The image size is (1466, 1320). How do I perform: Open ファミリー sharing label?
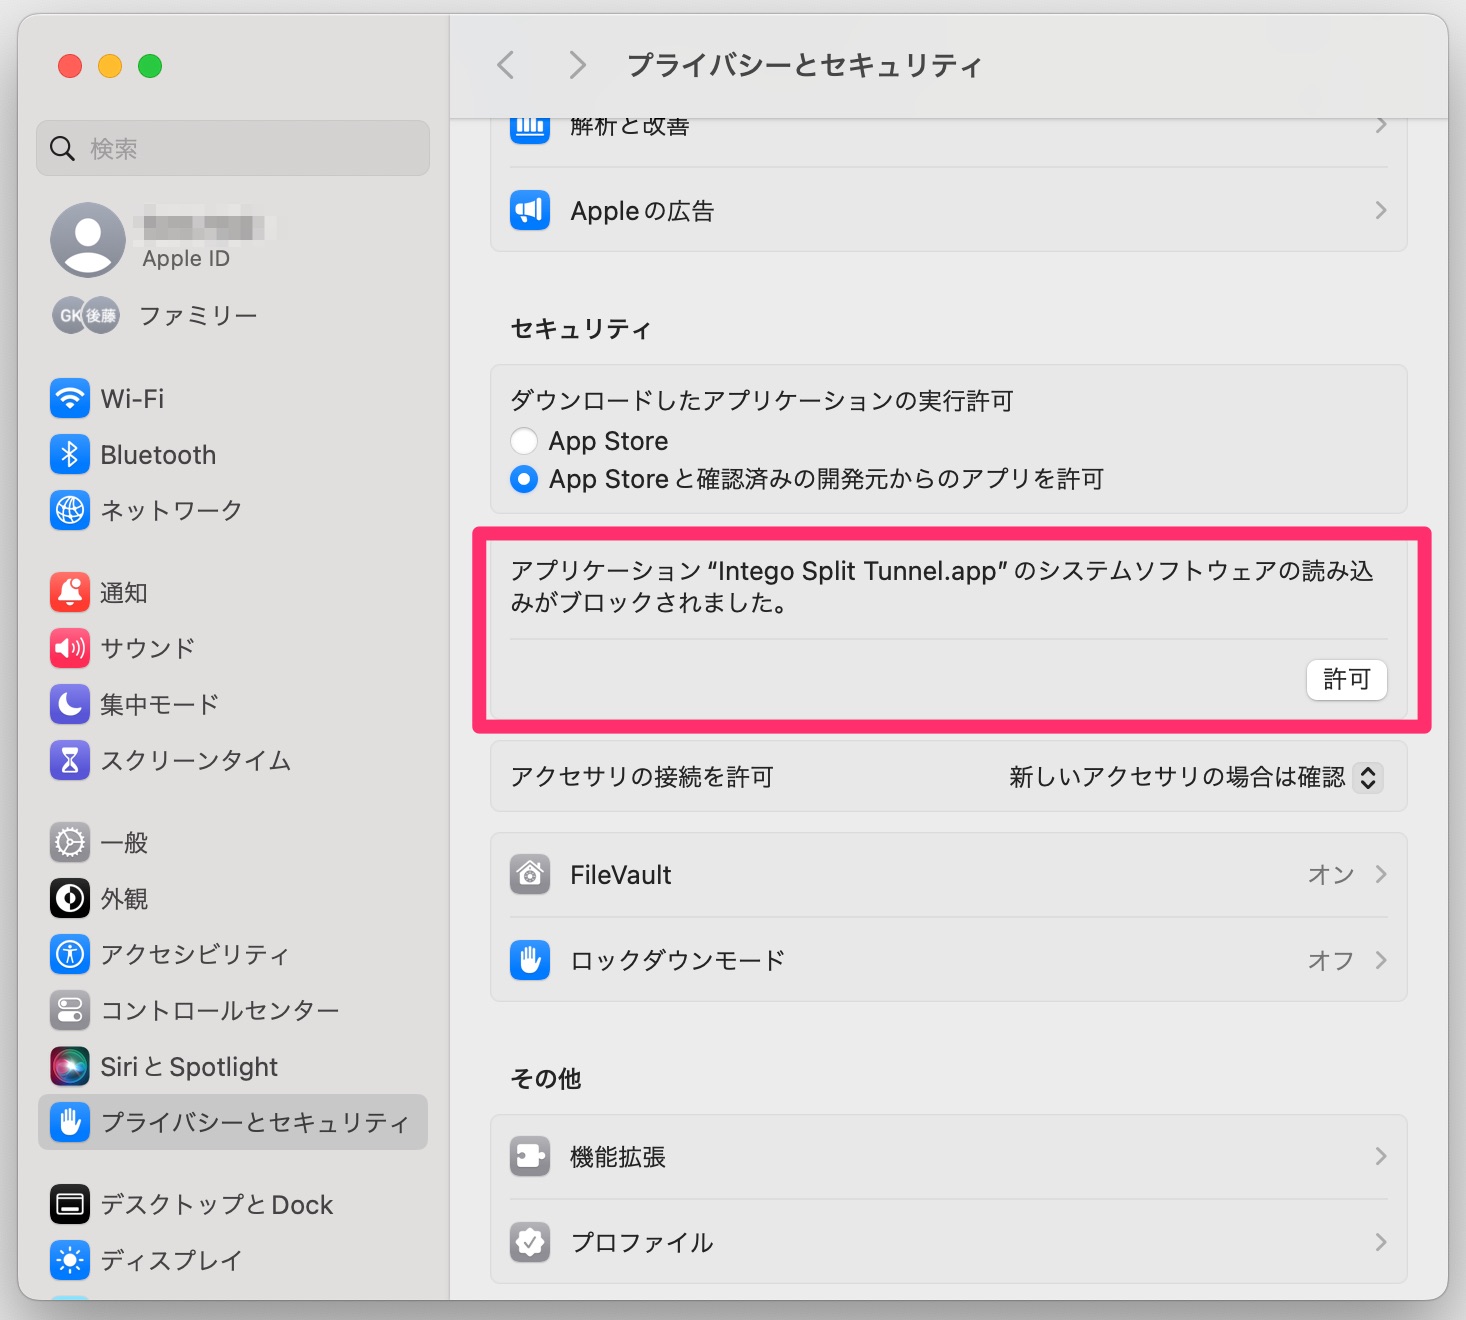pyautogui.click(x=198, y=316)
